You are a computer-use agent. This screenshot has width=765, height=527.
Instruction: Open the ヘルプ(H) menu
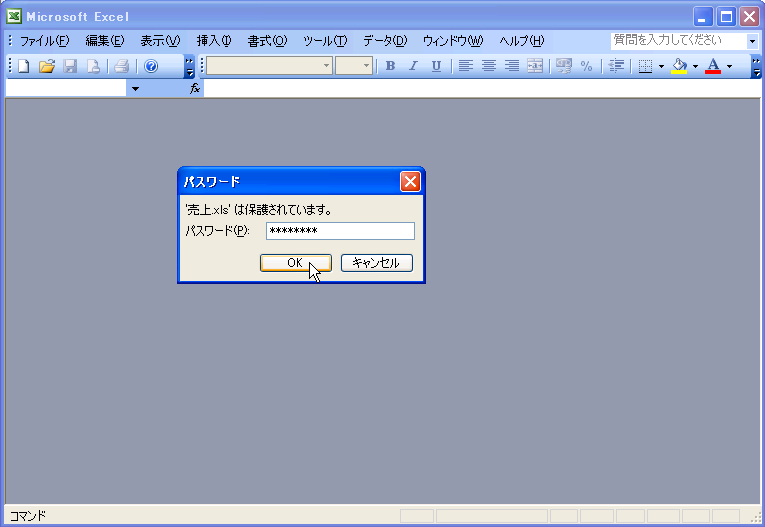[x=522, y=41]
